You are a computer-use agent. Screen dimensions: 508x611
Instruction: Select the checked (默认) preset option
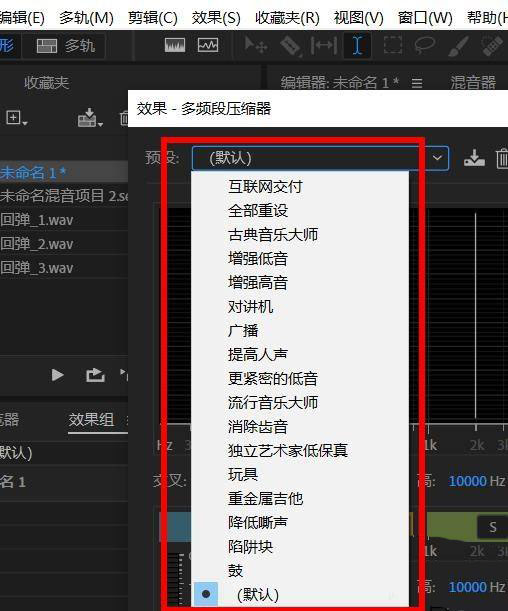click(x=300, y=595)
